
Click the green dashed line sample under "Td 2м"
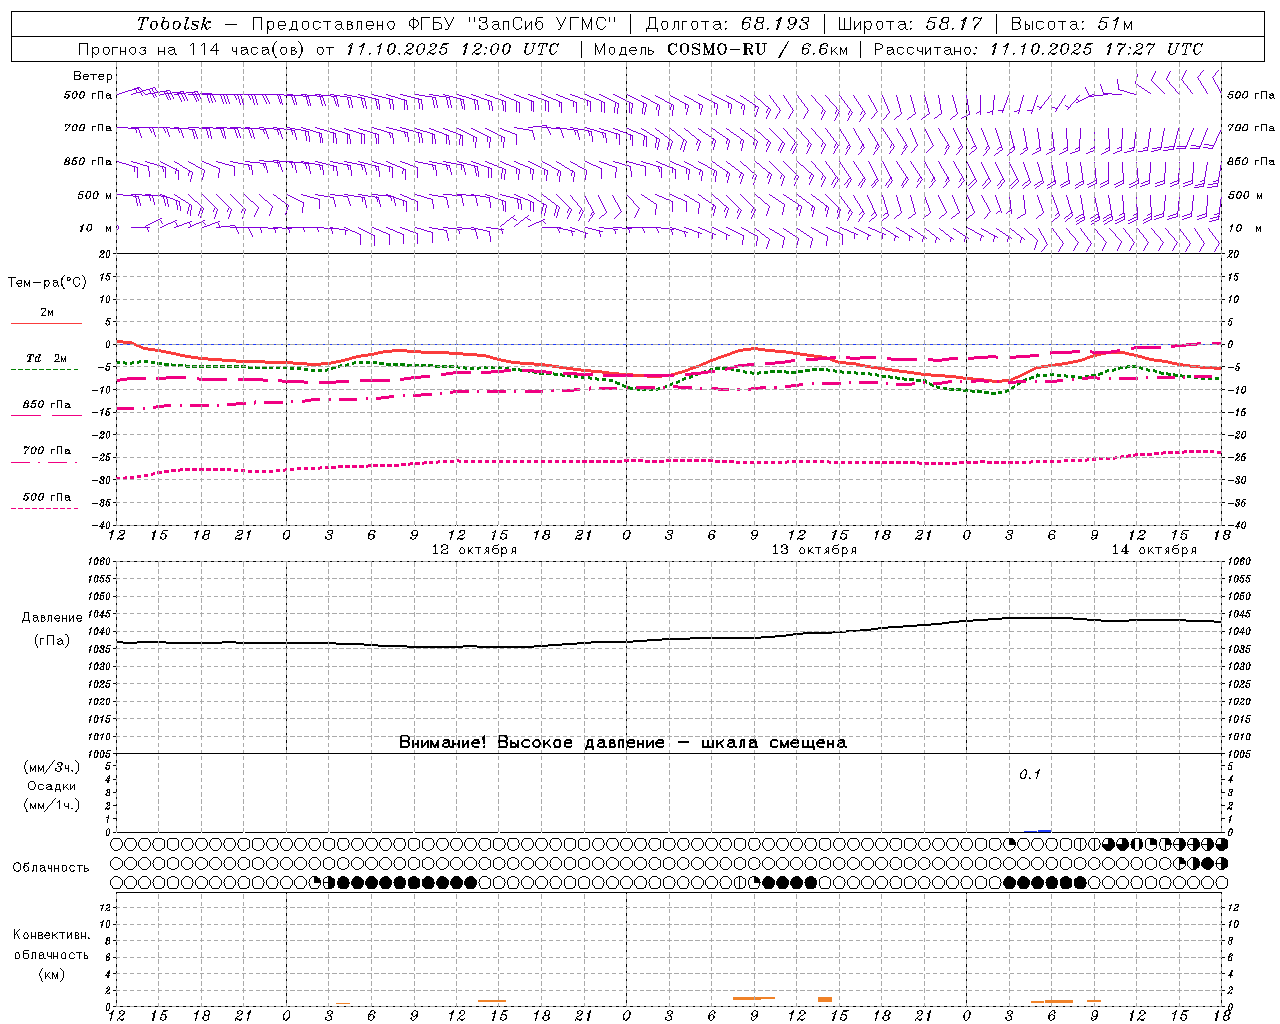[x=45, y=370]
